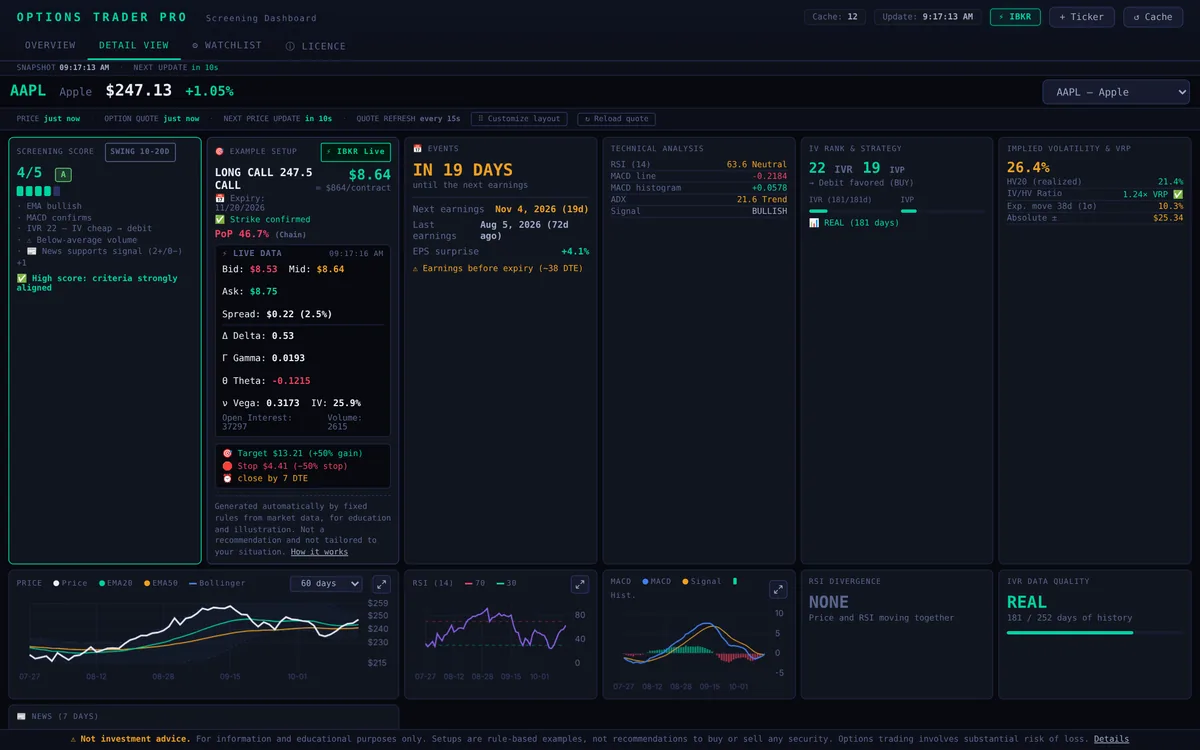Click the Reload quote button
Screen dimensions: 1200x750
616,119
